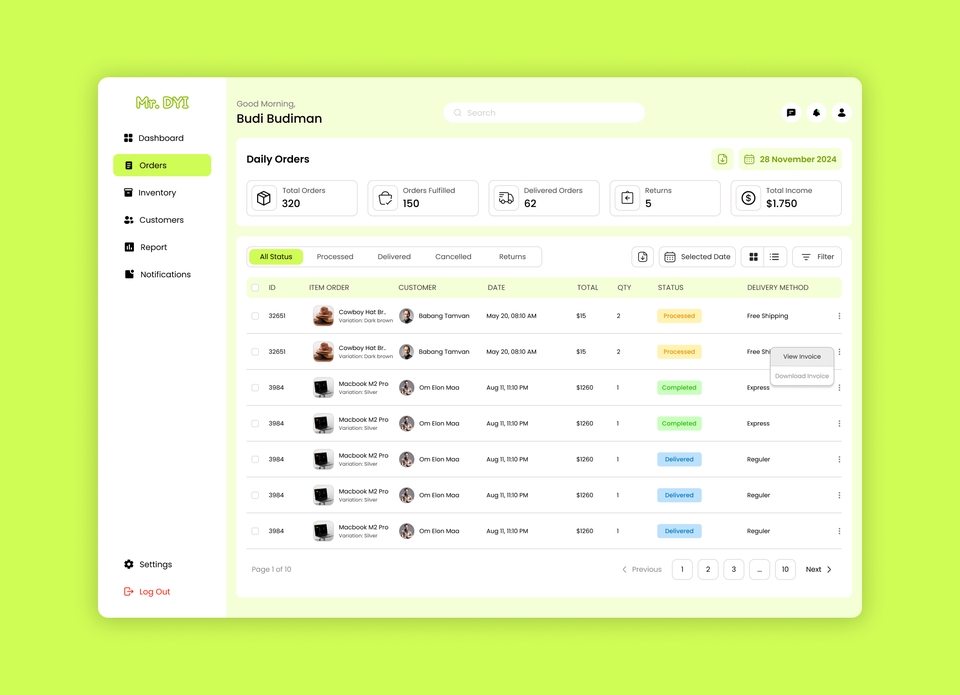The image size is (960, 695).
Task: Open the Report section from the sidebar
Action: [150, 247]
